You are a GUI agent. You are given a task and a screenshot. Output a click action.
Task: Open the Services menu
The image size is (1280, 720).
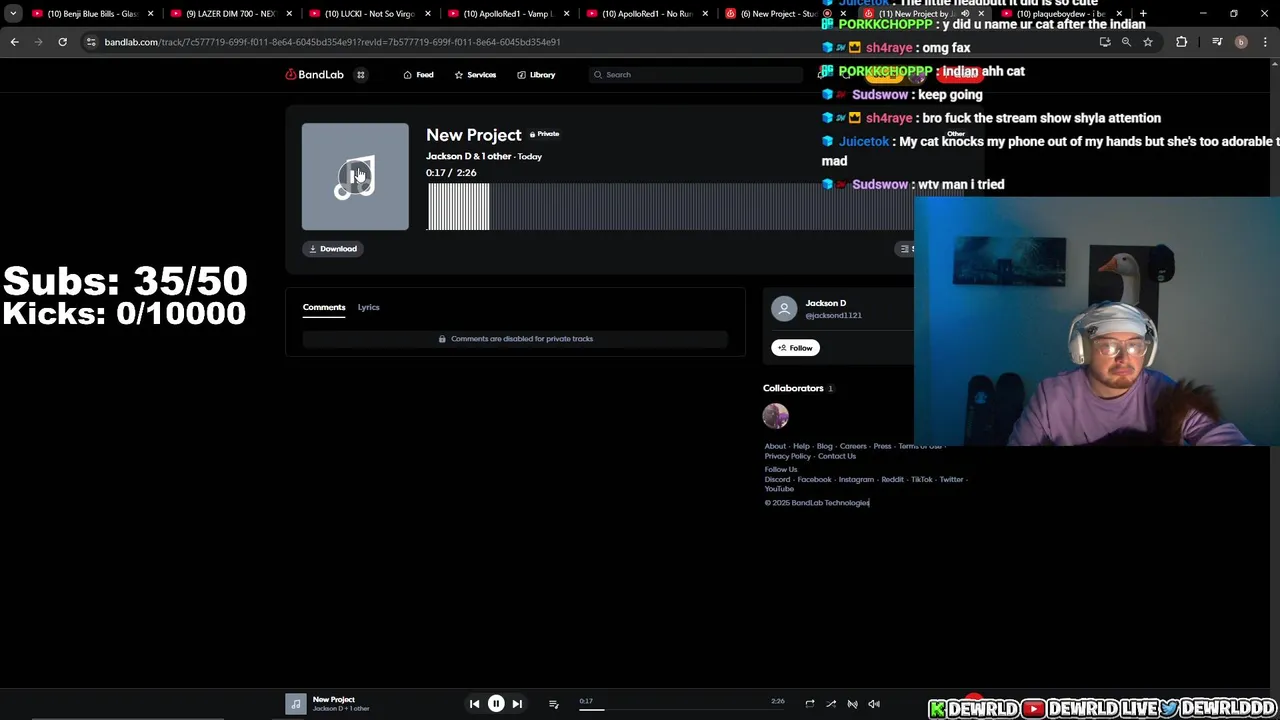[x=475, y=75]
